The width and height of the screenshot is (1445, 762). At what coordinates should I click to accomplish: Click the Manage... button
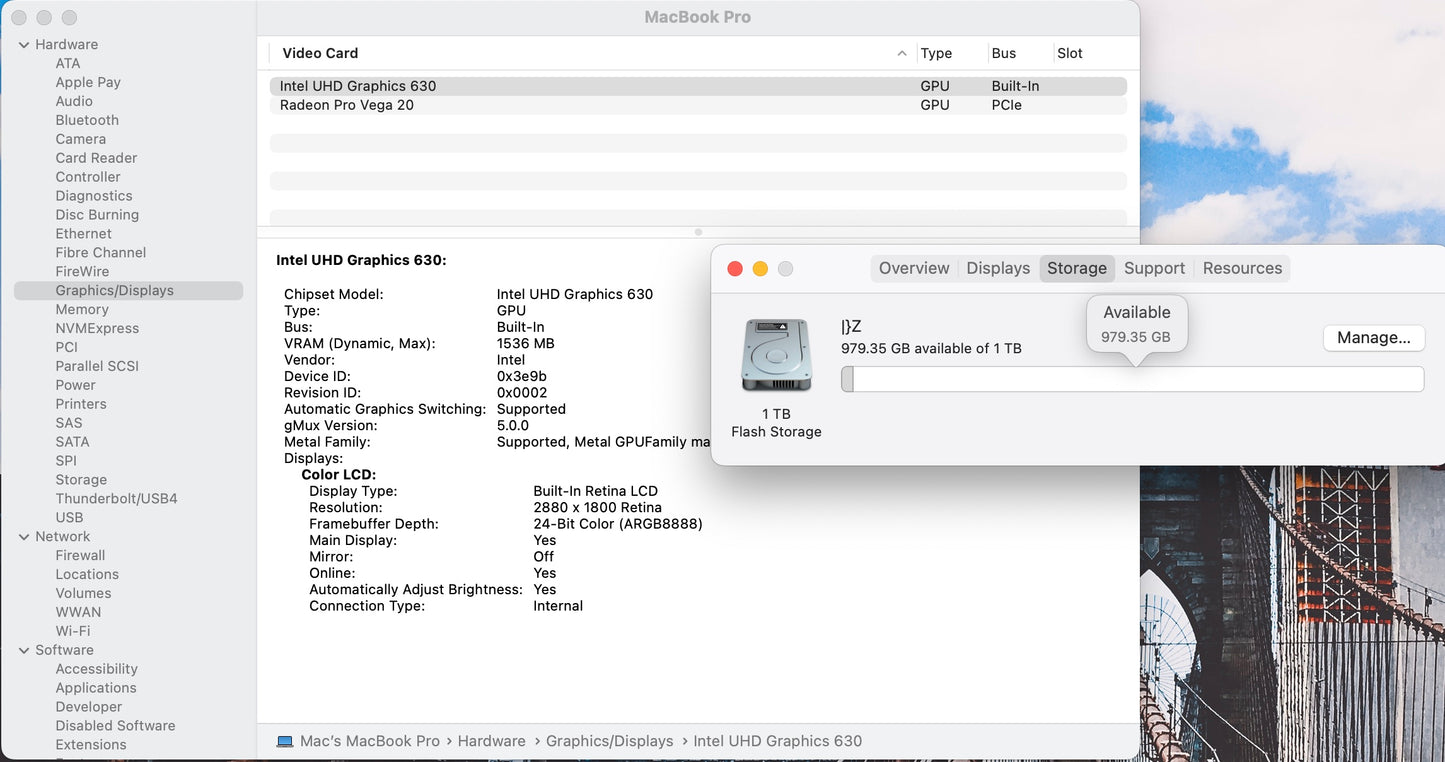pos(1373,338)
